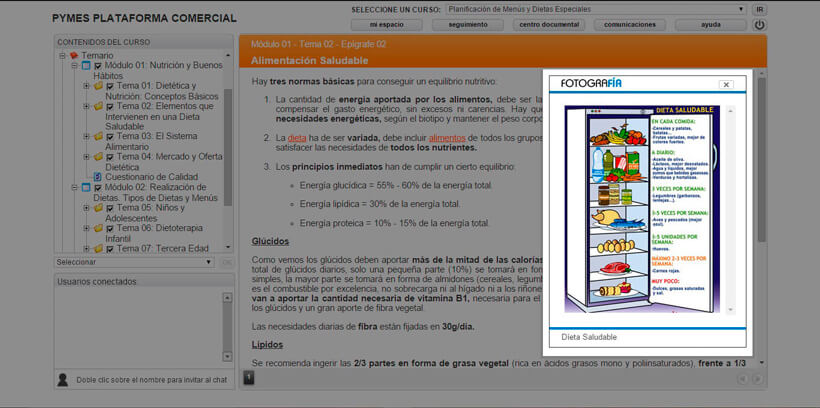Open the Seleccionar dropdown below course contents

tap(134, 262)
